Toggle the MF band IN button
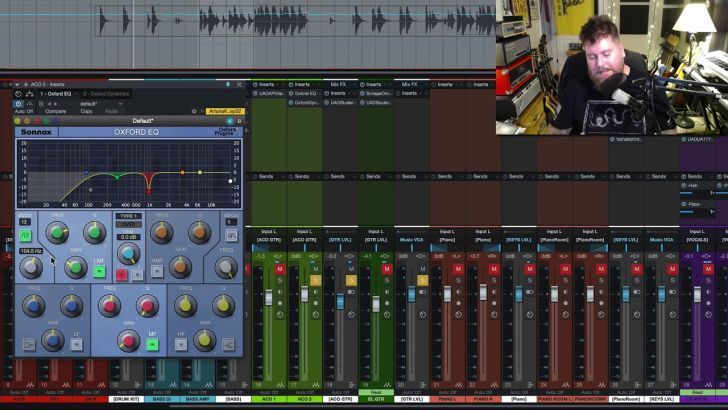 tap(152, 344)
